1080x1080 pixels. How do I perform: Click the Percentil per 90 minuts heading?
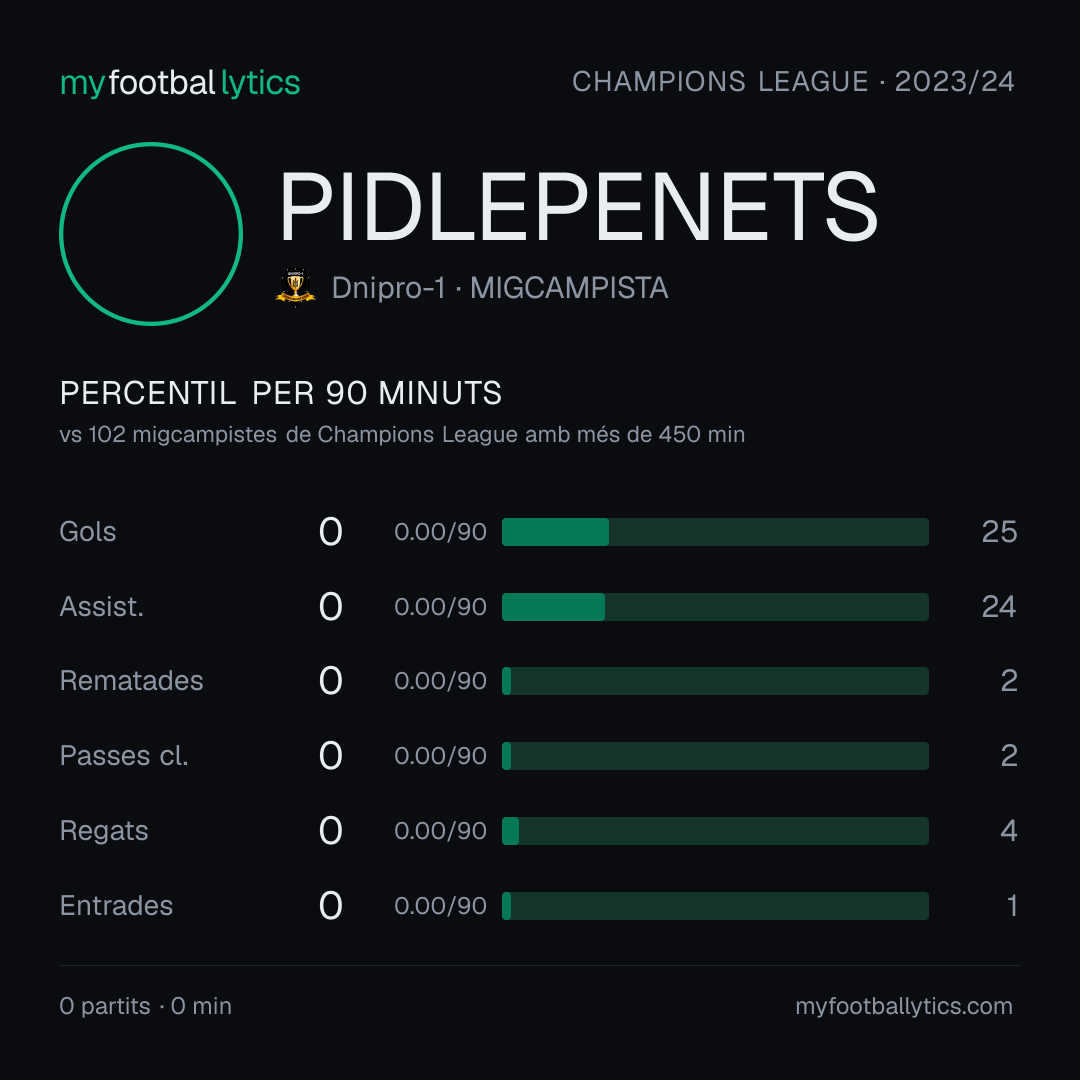pyautogui.click(x=280, y=393)
